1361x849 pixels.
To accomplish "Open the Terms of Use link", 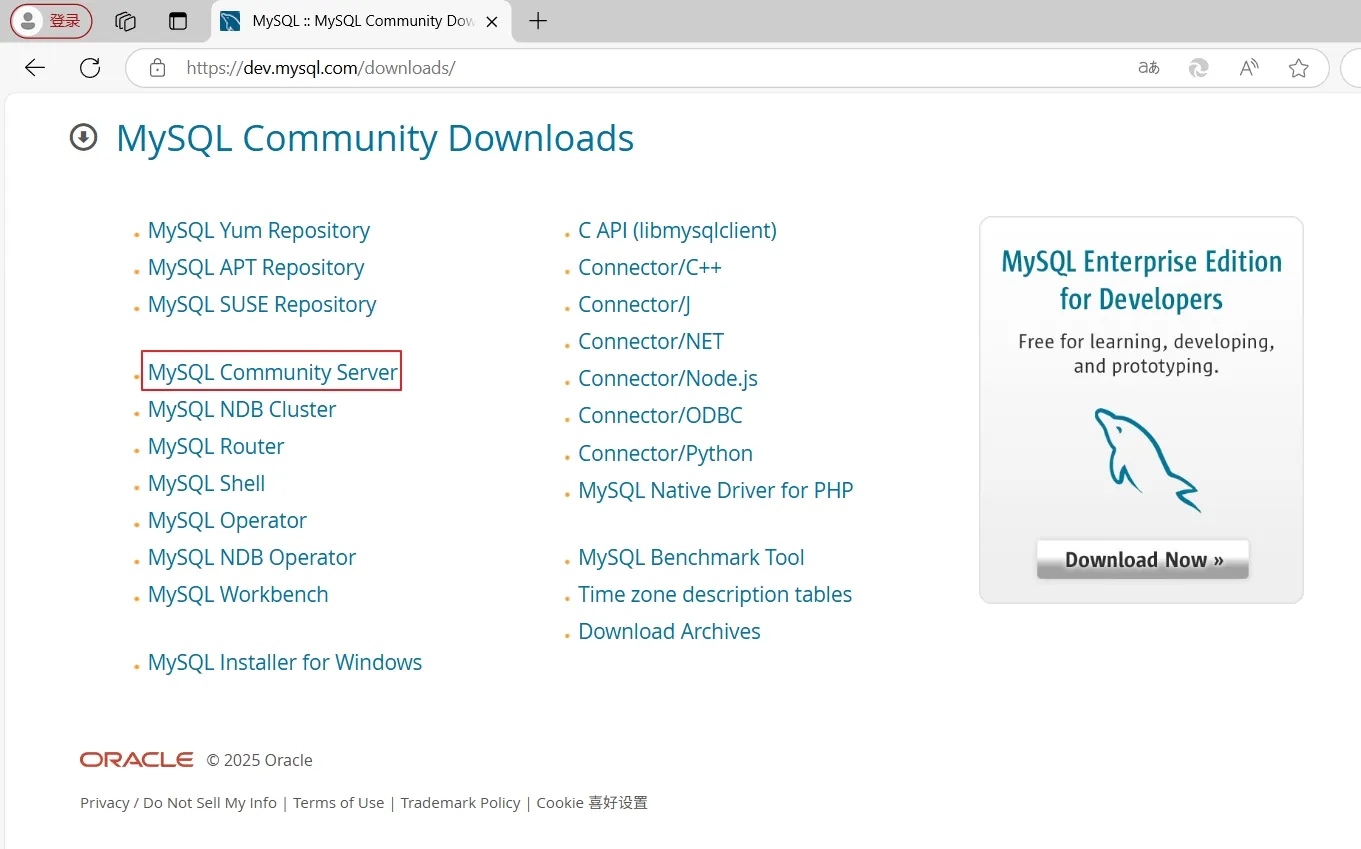I will (338, 803).
